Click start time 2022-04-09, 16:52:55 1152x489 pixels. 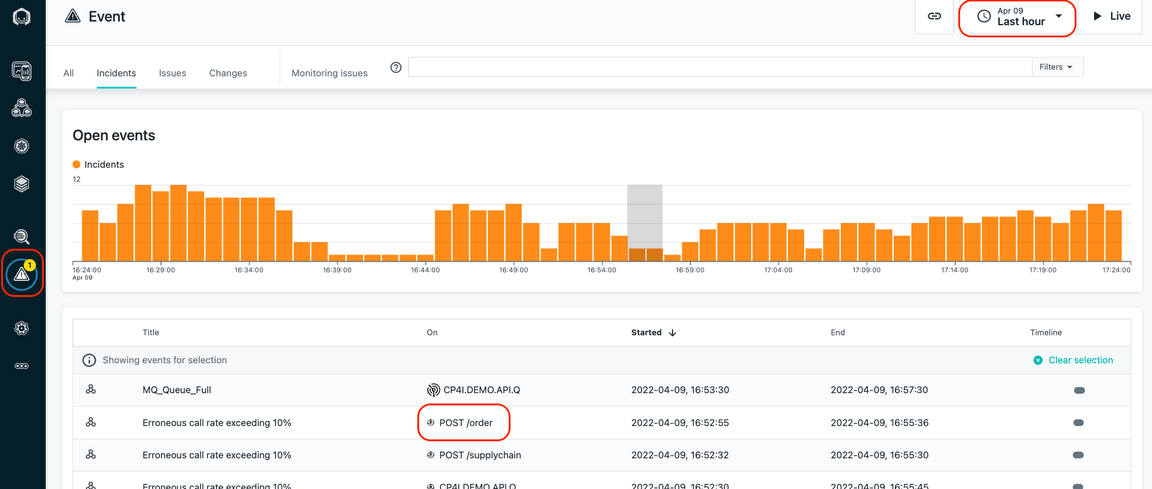pos(680,422)
